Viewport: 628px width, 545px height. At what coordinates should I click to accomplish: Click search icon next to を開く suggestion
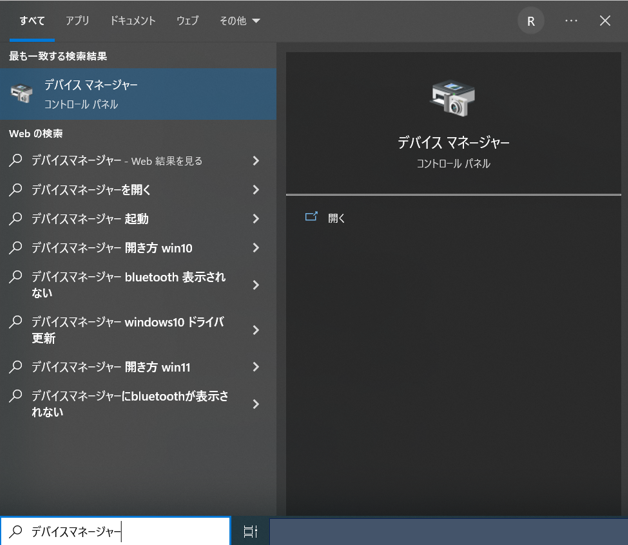(x=16, y=189)
